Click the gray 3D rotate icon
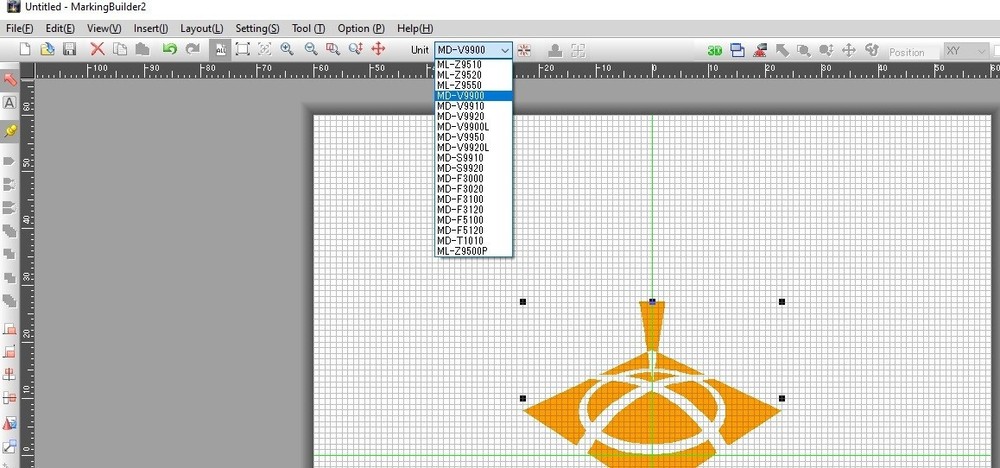Screen dimensions: 1000x468 pos(872,50)
